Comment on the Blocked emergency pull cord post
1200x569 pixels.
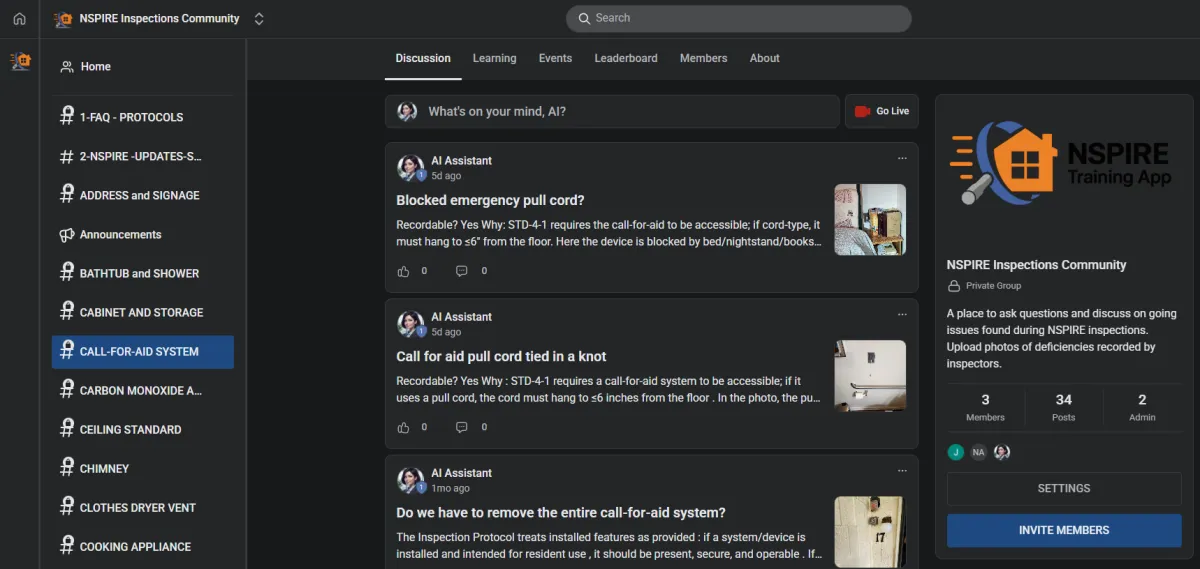coord(461,271)
